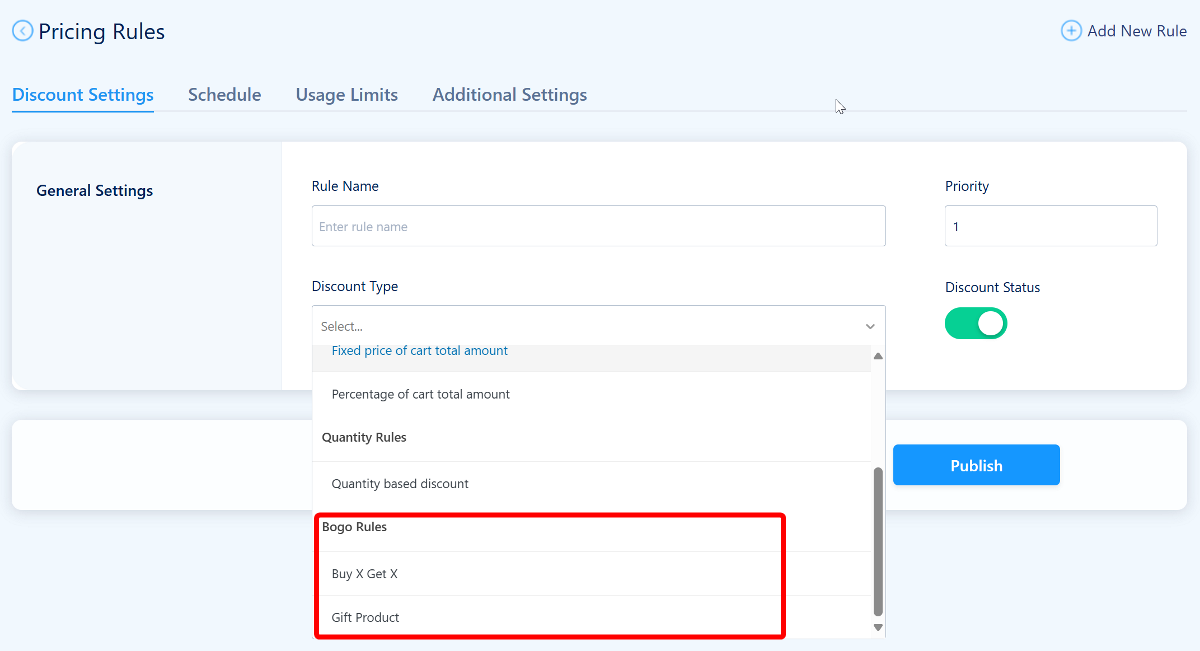Open the Discount Settings tab

pos(83,95)
